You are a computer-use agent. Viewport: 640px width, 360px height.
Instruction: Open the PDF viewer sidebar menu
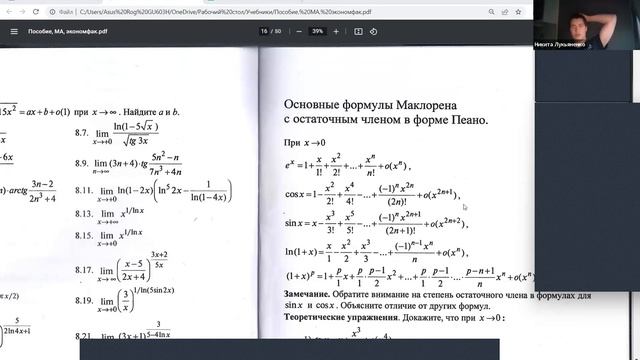click(14, 31)
